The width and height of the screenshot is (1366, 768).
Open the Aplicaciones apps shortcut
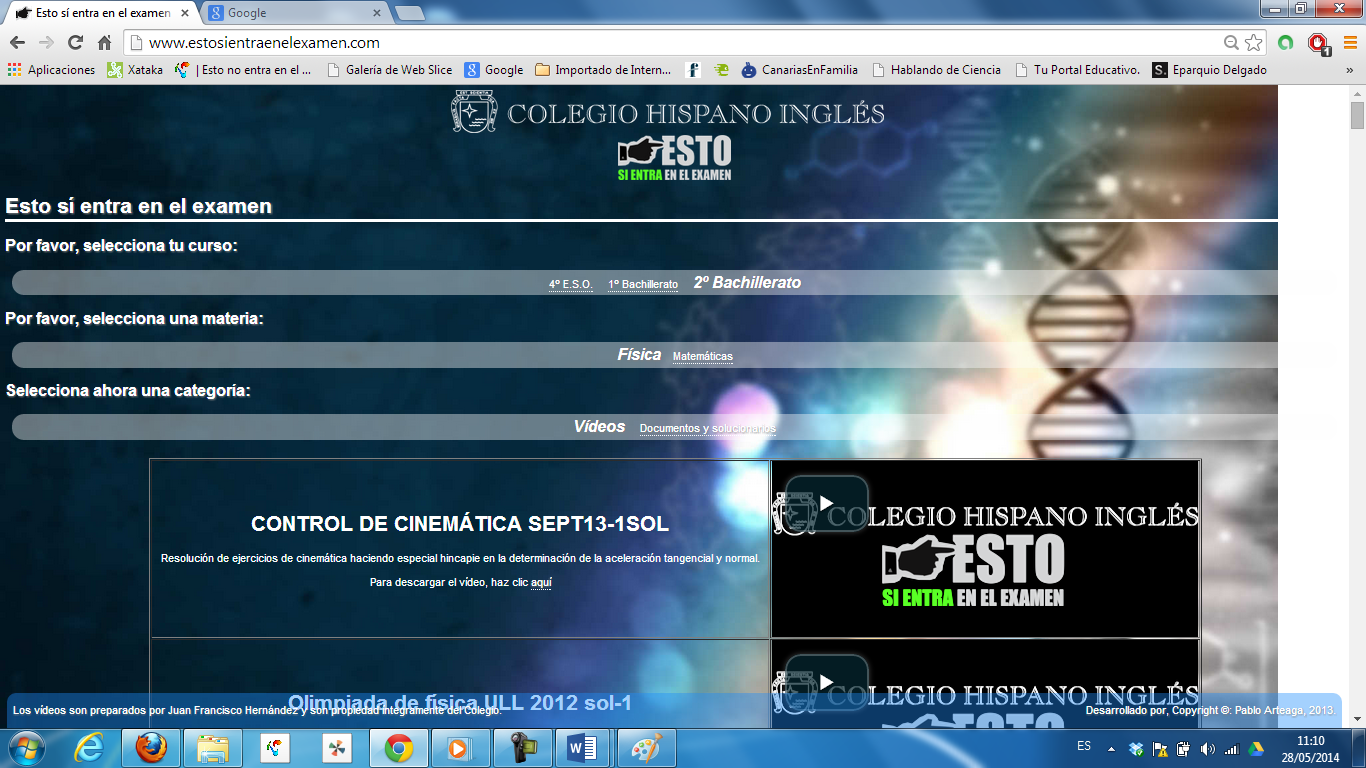point(51,70)
